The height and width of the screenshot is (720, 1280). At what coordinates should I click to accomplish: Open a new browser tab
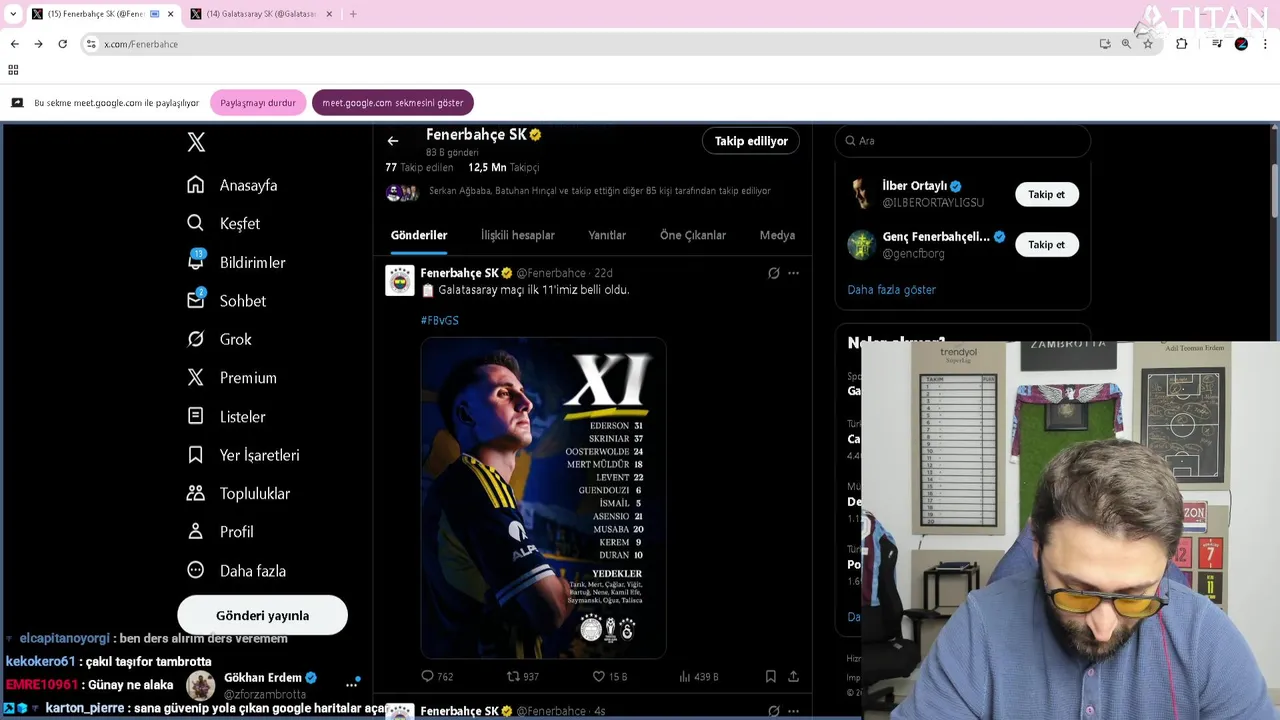click(353, 14)
